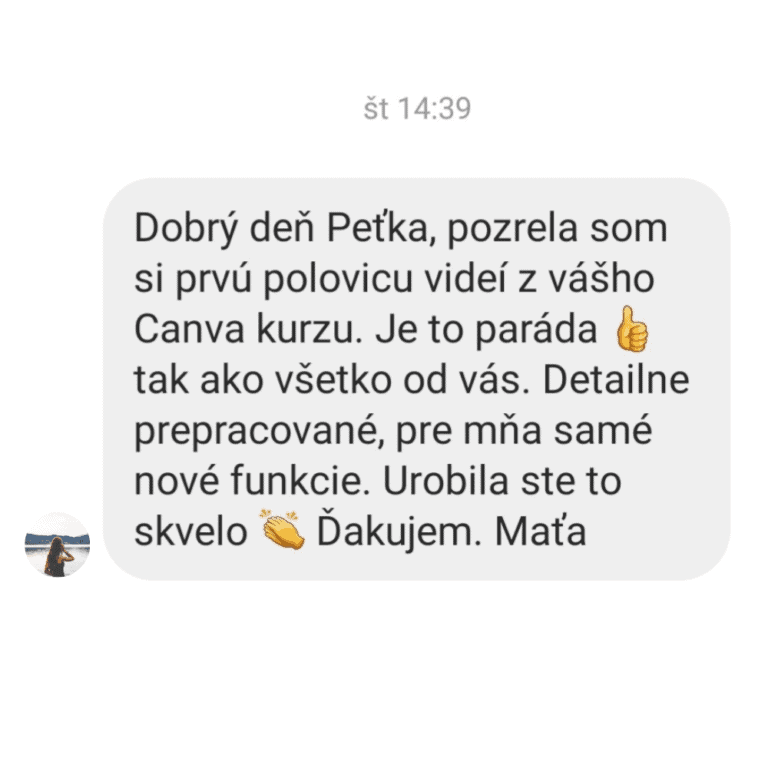
Task: Click the thumbs-up emoji in the message
Action: 632,329
